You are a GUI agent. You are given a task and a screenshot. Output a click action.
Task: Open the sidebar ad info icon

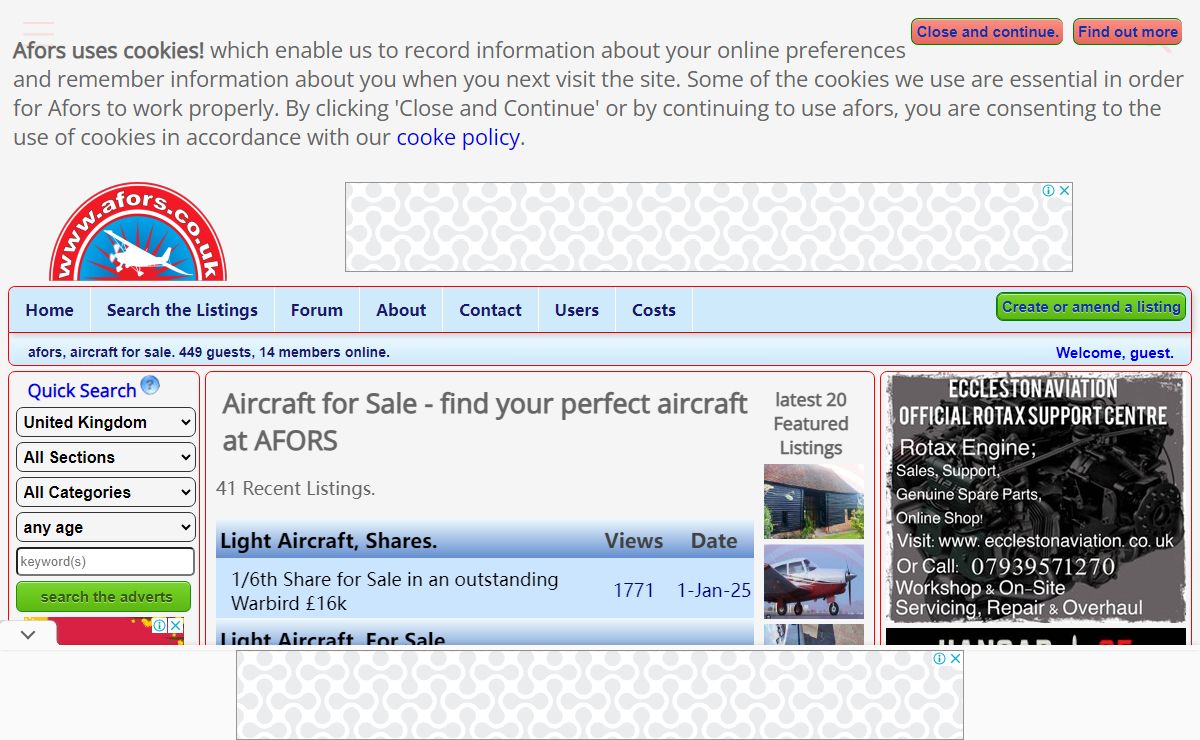[x=160, y=625]
